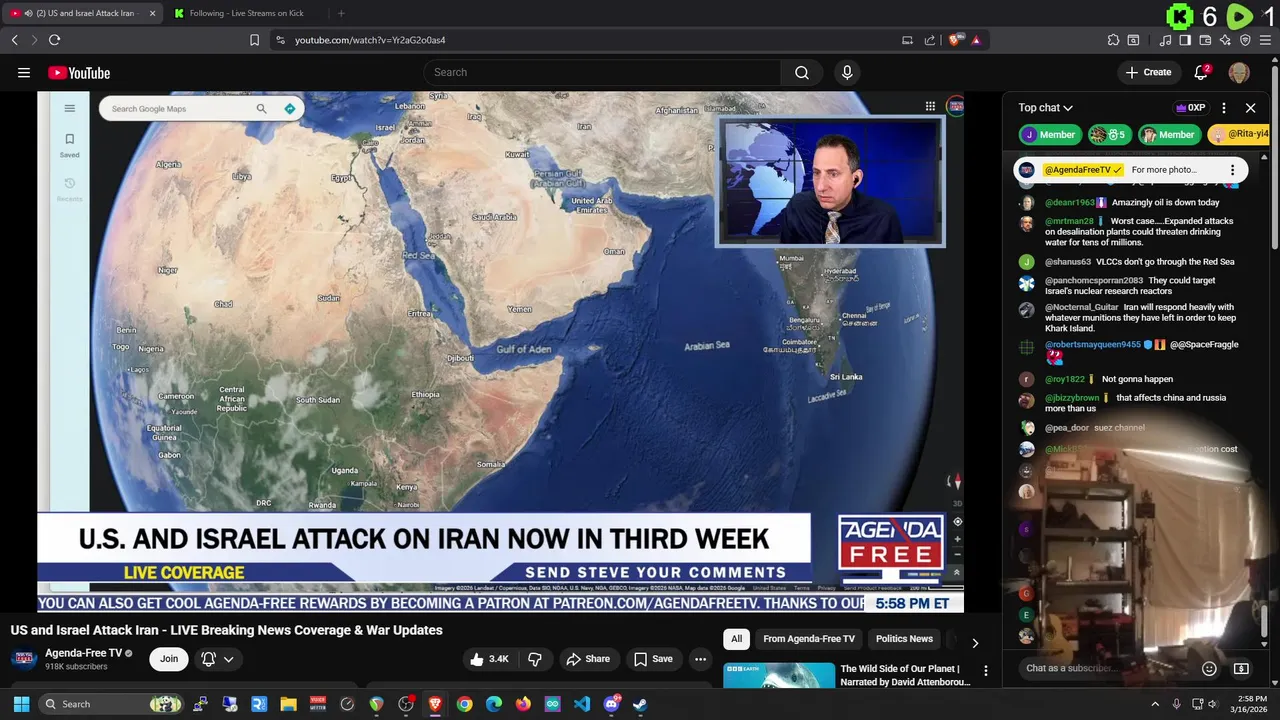Open Steam from the taskbar
This screenshot has height=720, width=1280.
point(640,704)
